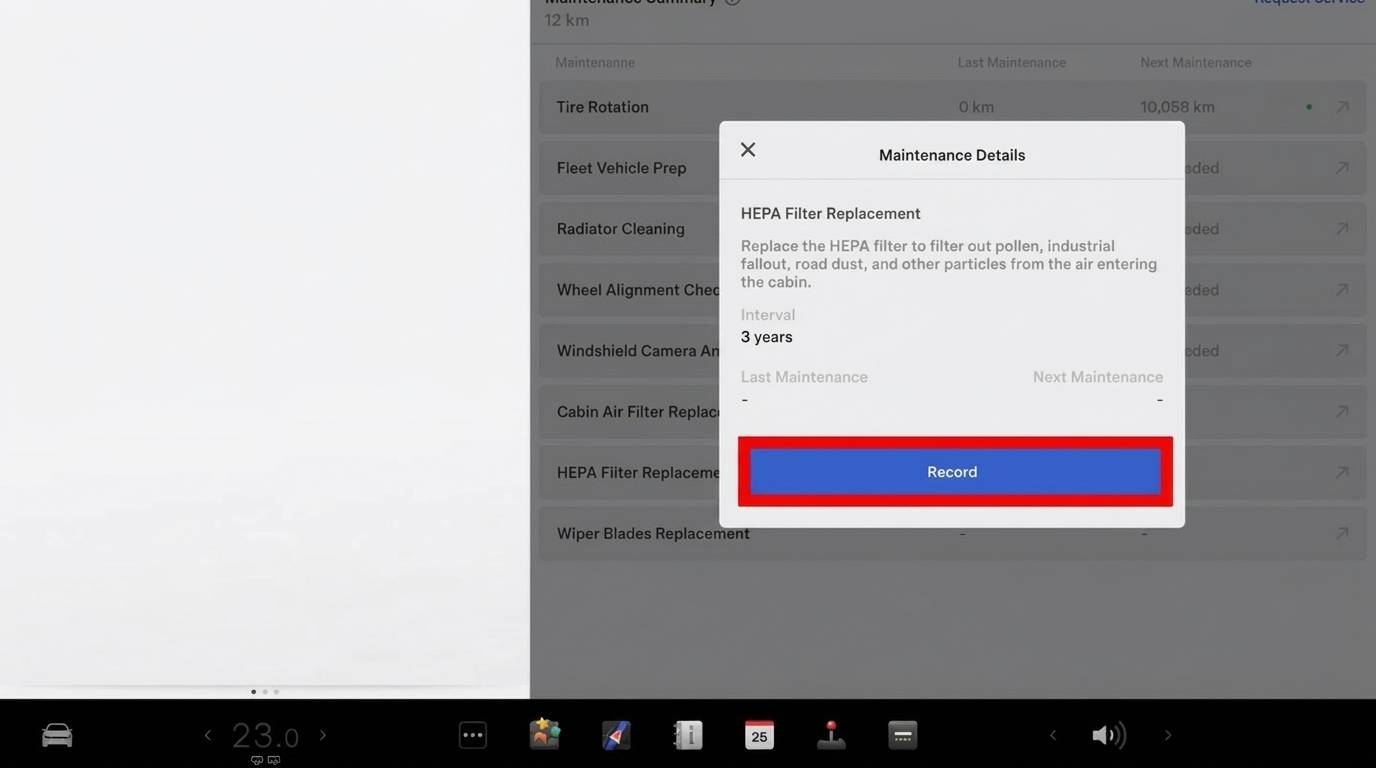Click the 3 years interval value
Image resolution: width=1376 pixels, height=768 pixels.
click(766, 337)
